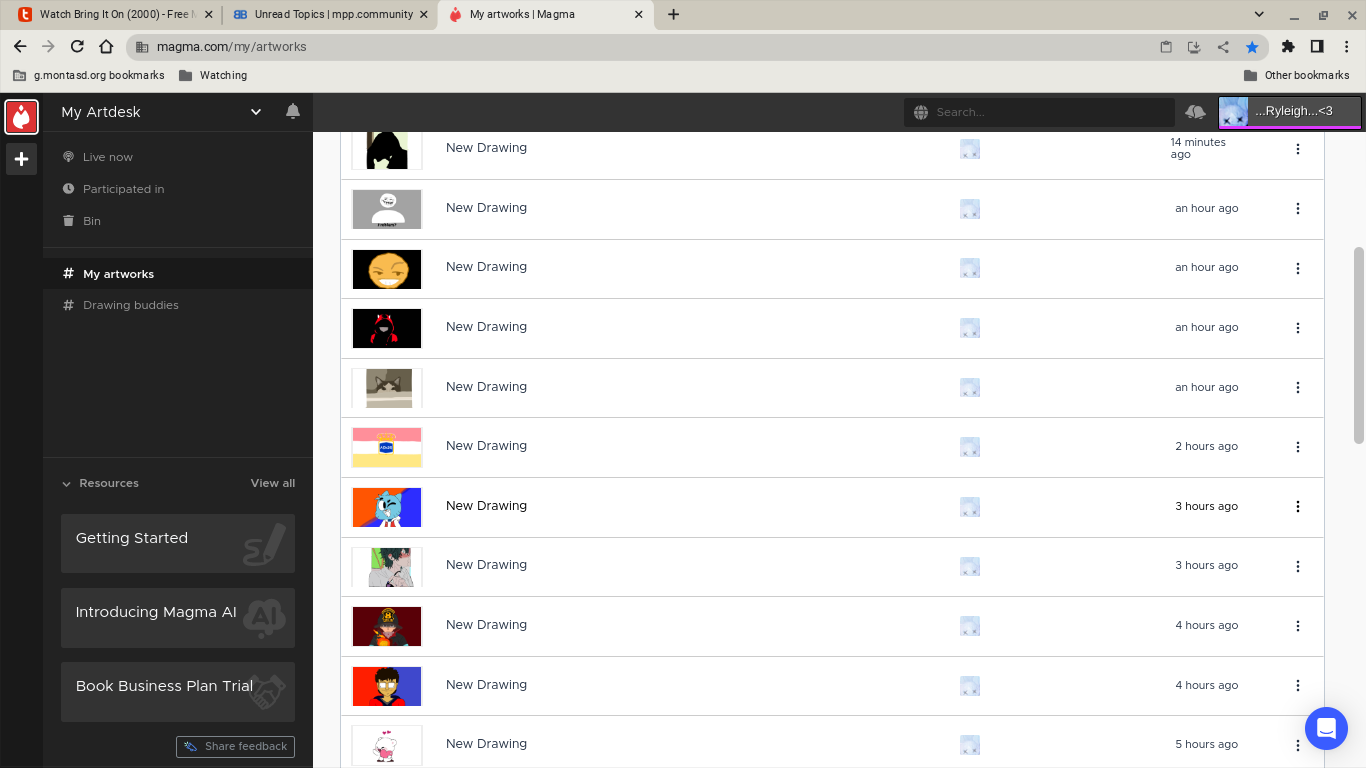This screenshot has height=768, width=1366.
Task: Open options for dark red firefighter drawing
Action: click(1298, 626)
